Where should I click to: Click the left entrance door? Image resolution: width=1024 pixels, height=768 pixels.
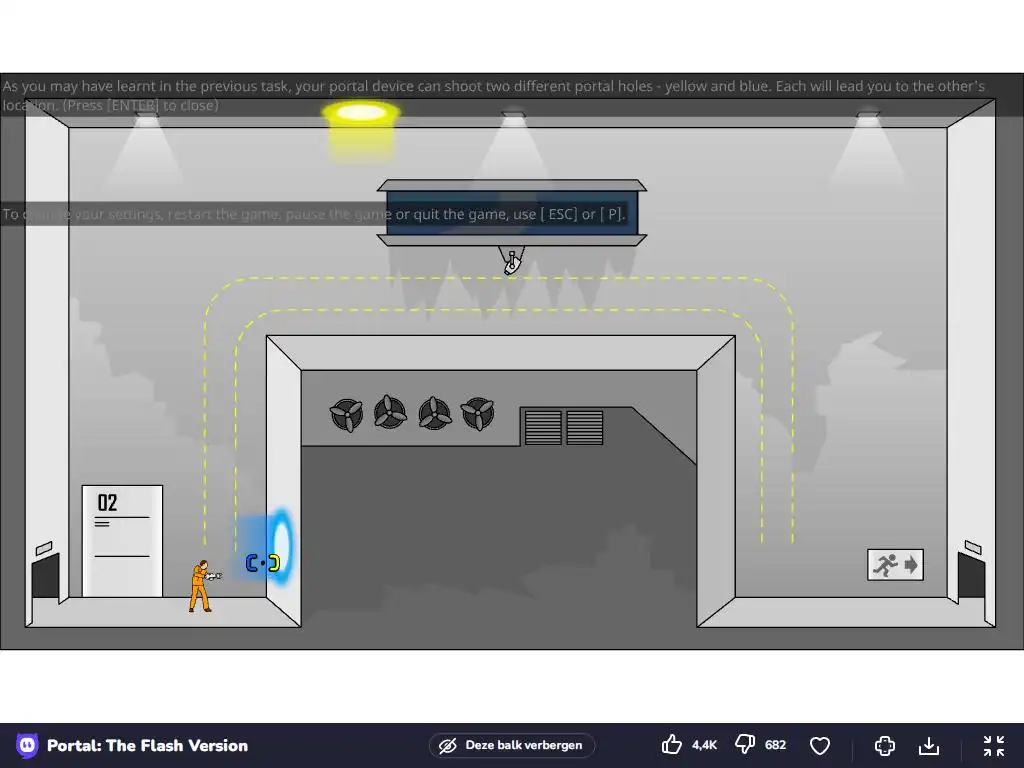tap(46, 576)
